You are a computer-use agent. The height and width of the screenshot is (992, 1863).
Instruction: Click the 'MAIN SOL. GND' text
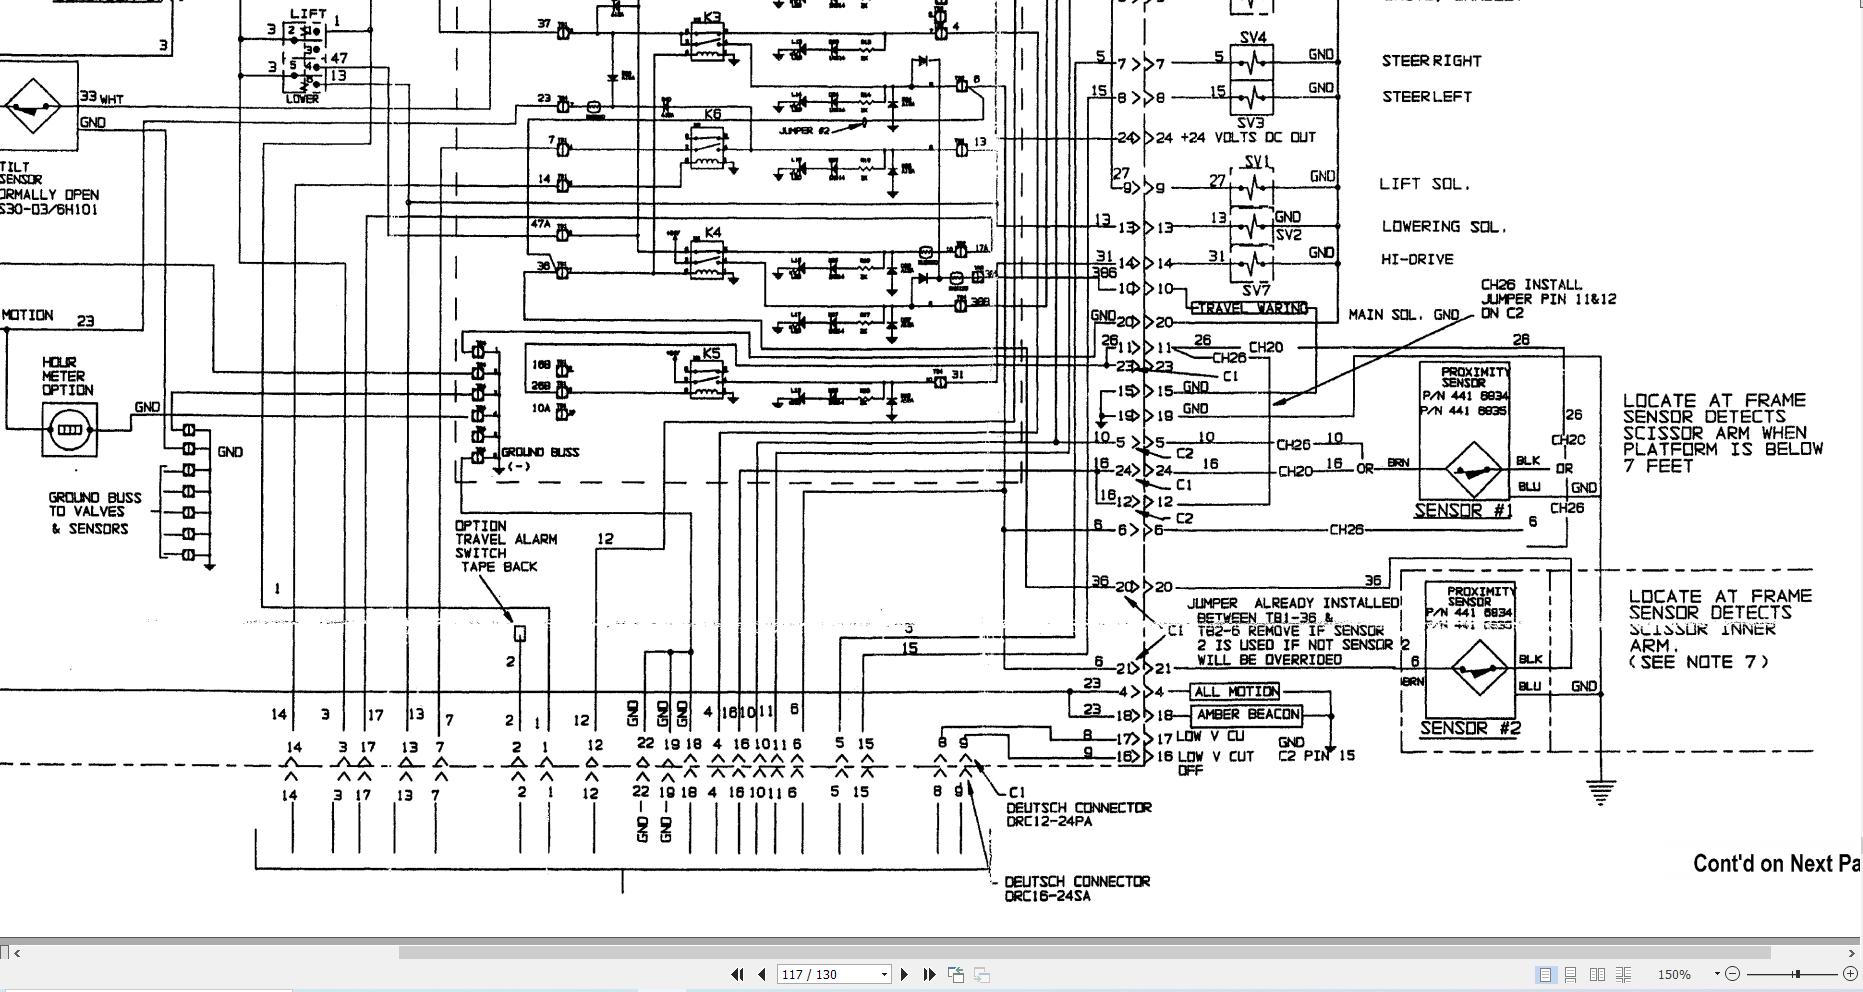[1403, 314]
